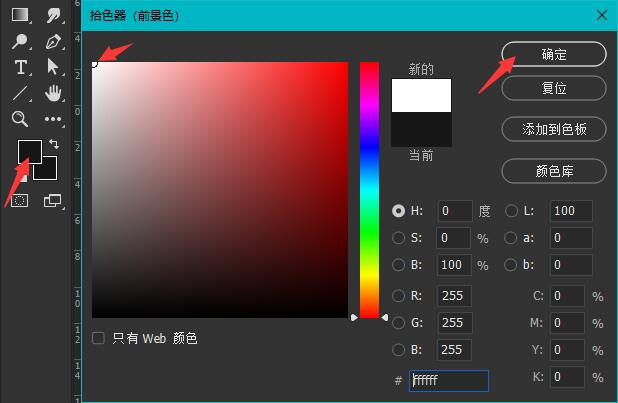The height and width of the screenshot is (403, 618).
Task: Click the brightness B field showing 100
Action: [x=454, y=265]
